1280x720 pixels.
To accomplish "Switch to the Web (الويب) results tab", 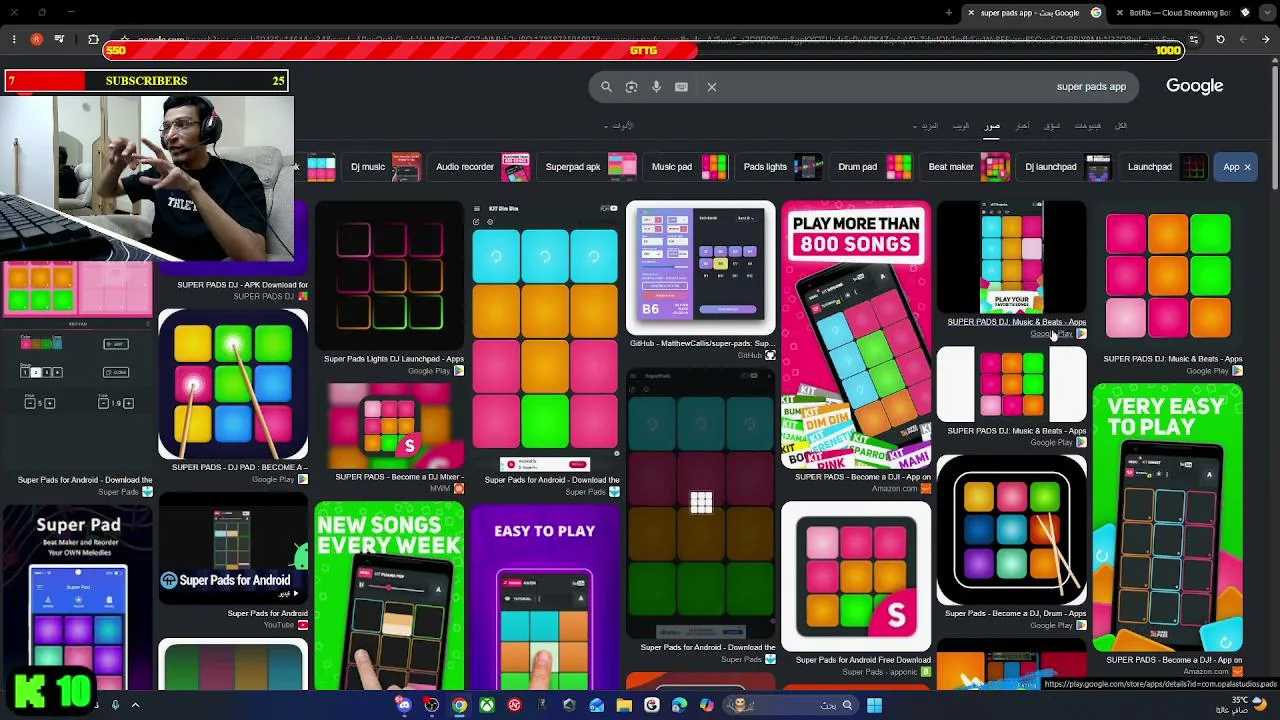I will coord(961,126).
